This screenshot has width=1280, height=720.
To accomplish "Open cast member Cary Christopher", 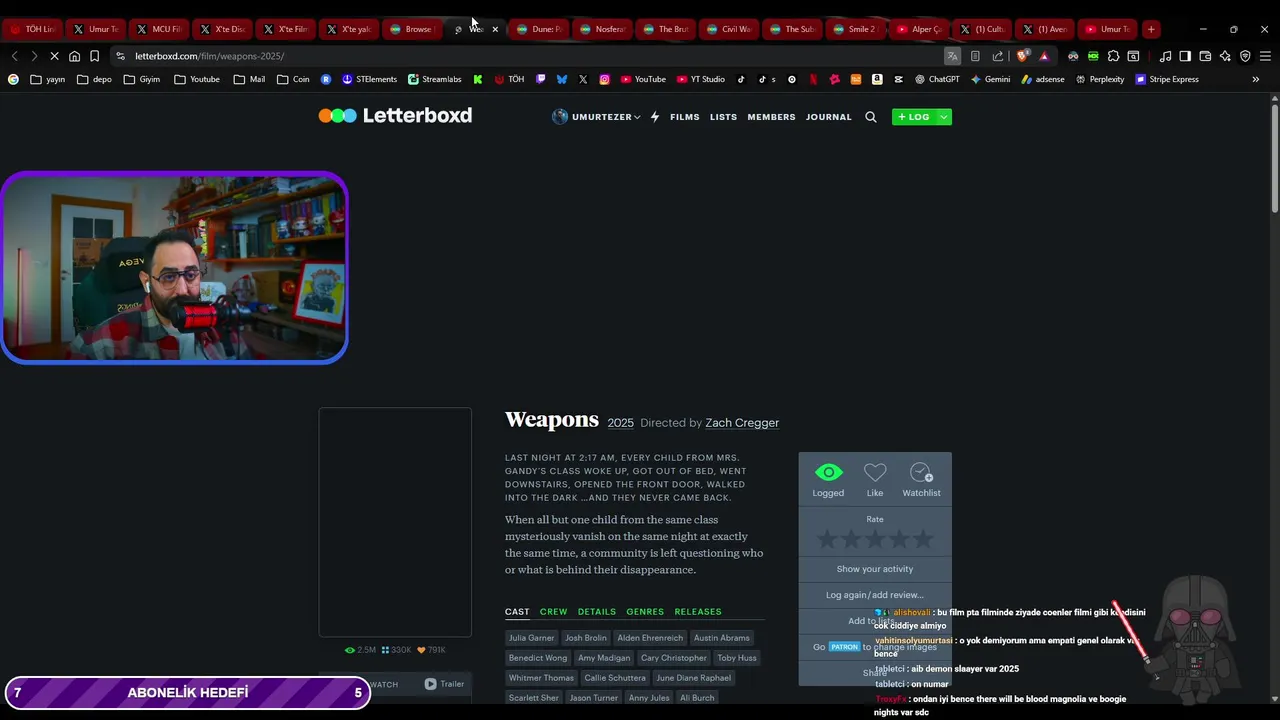I will pos(674,658).
